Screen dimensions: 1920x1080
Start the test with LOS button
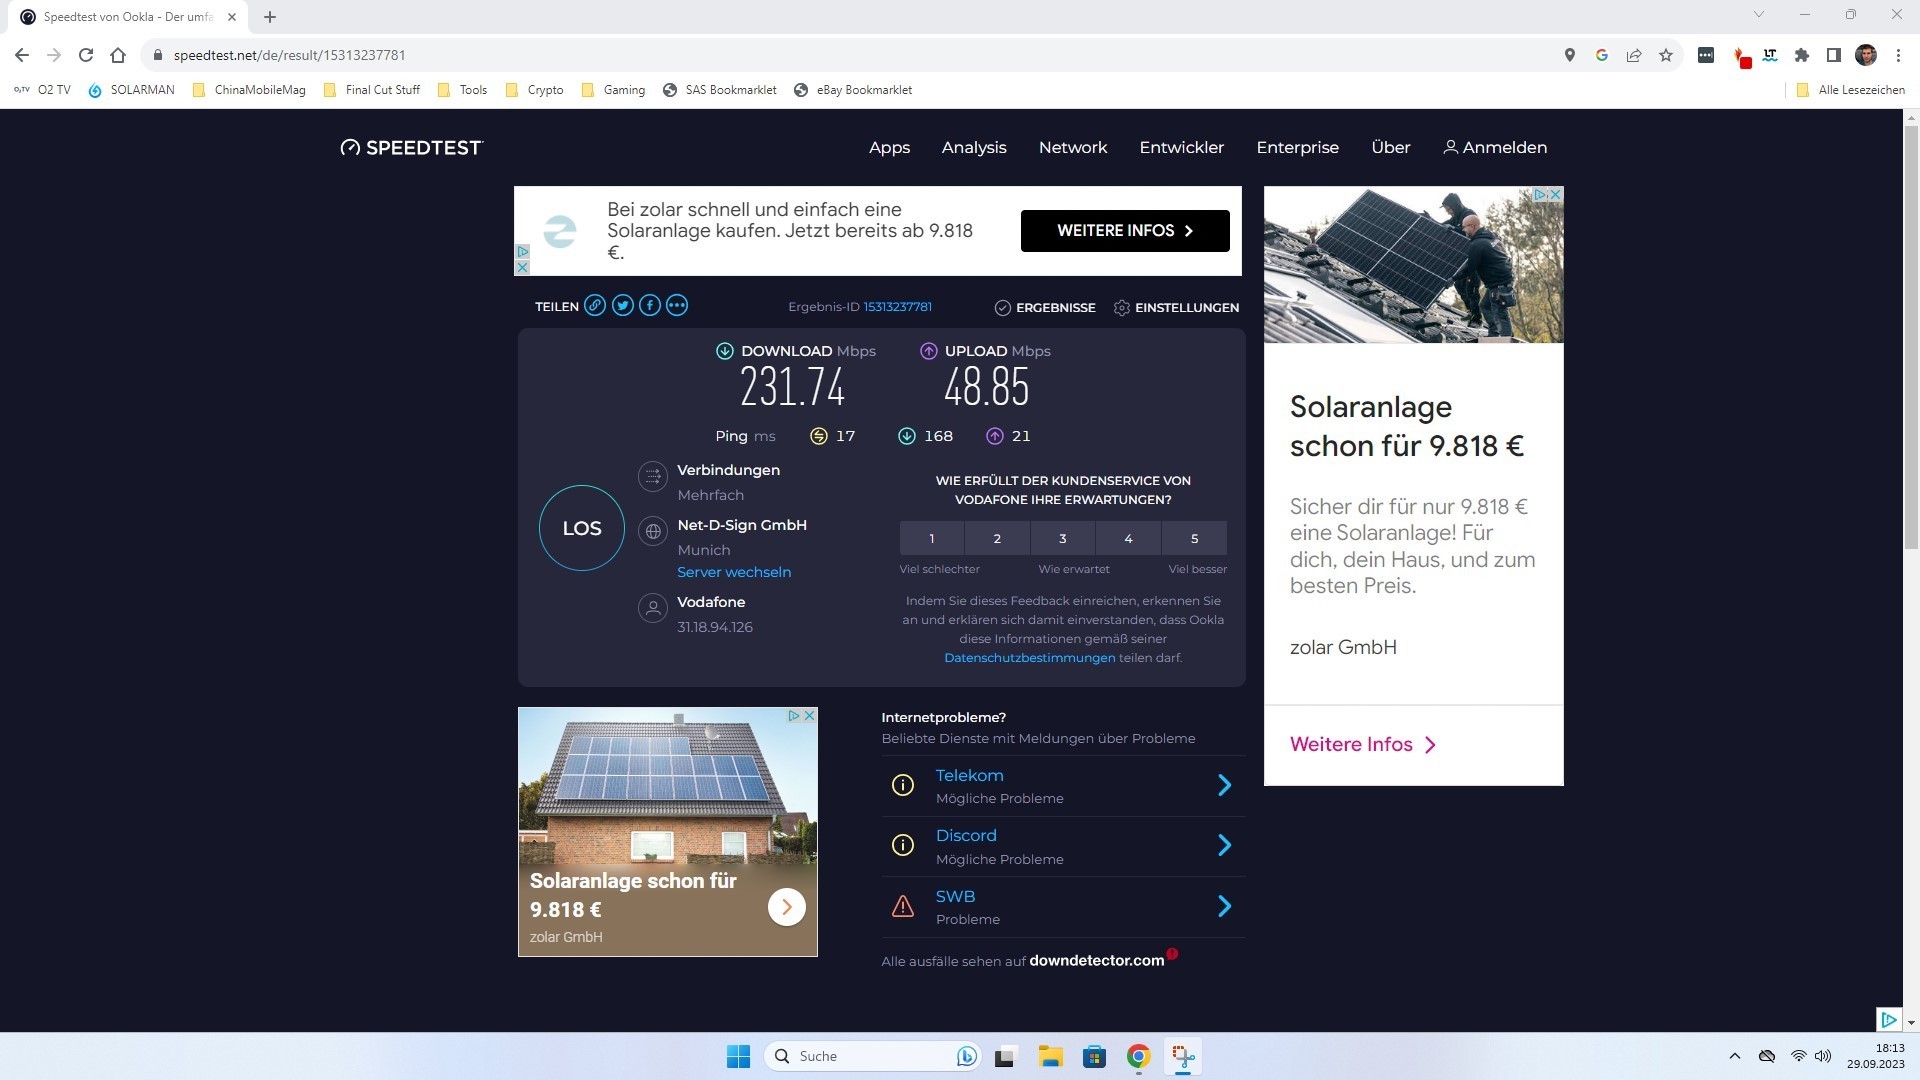[582, 528]
